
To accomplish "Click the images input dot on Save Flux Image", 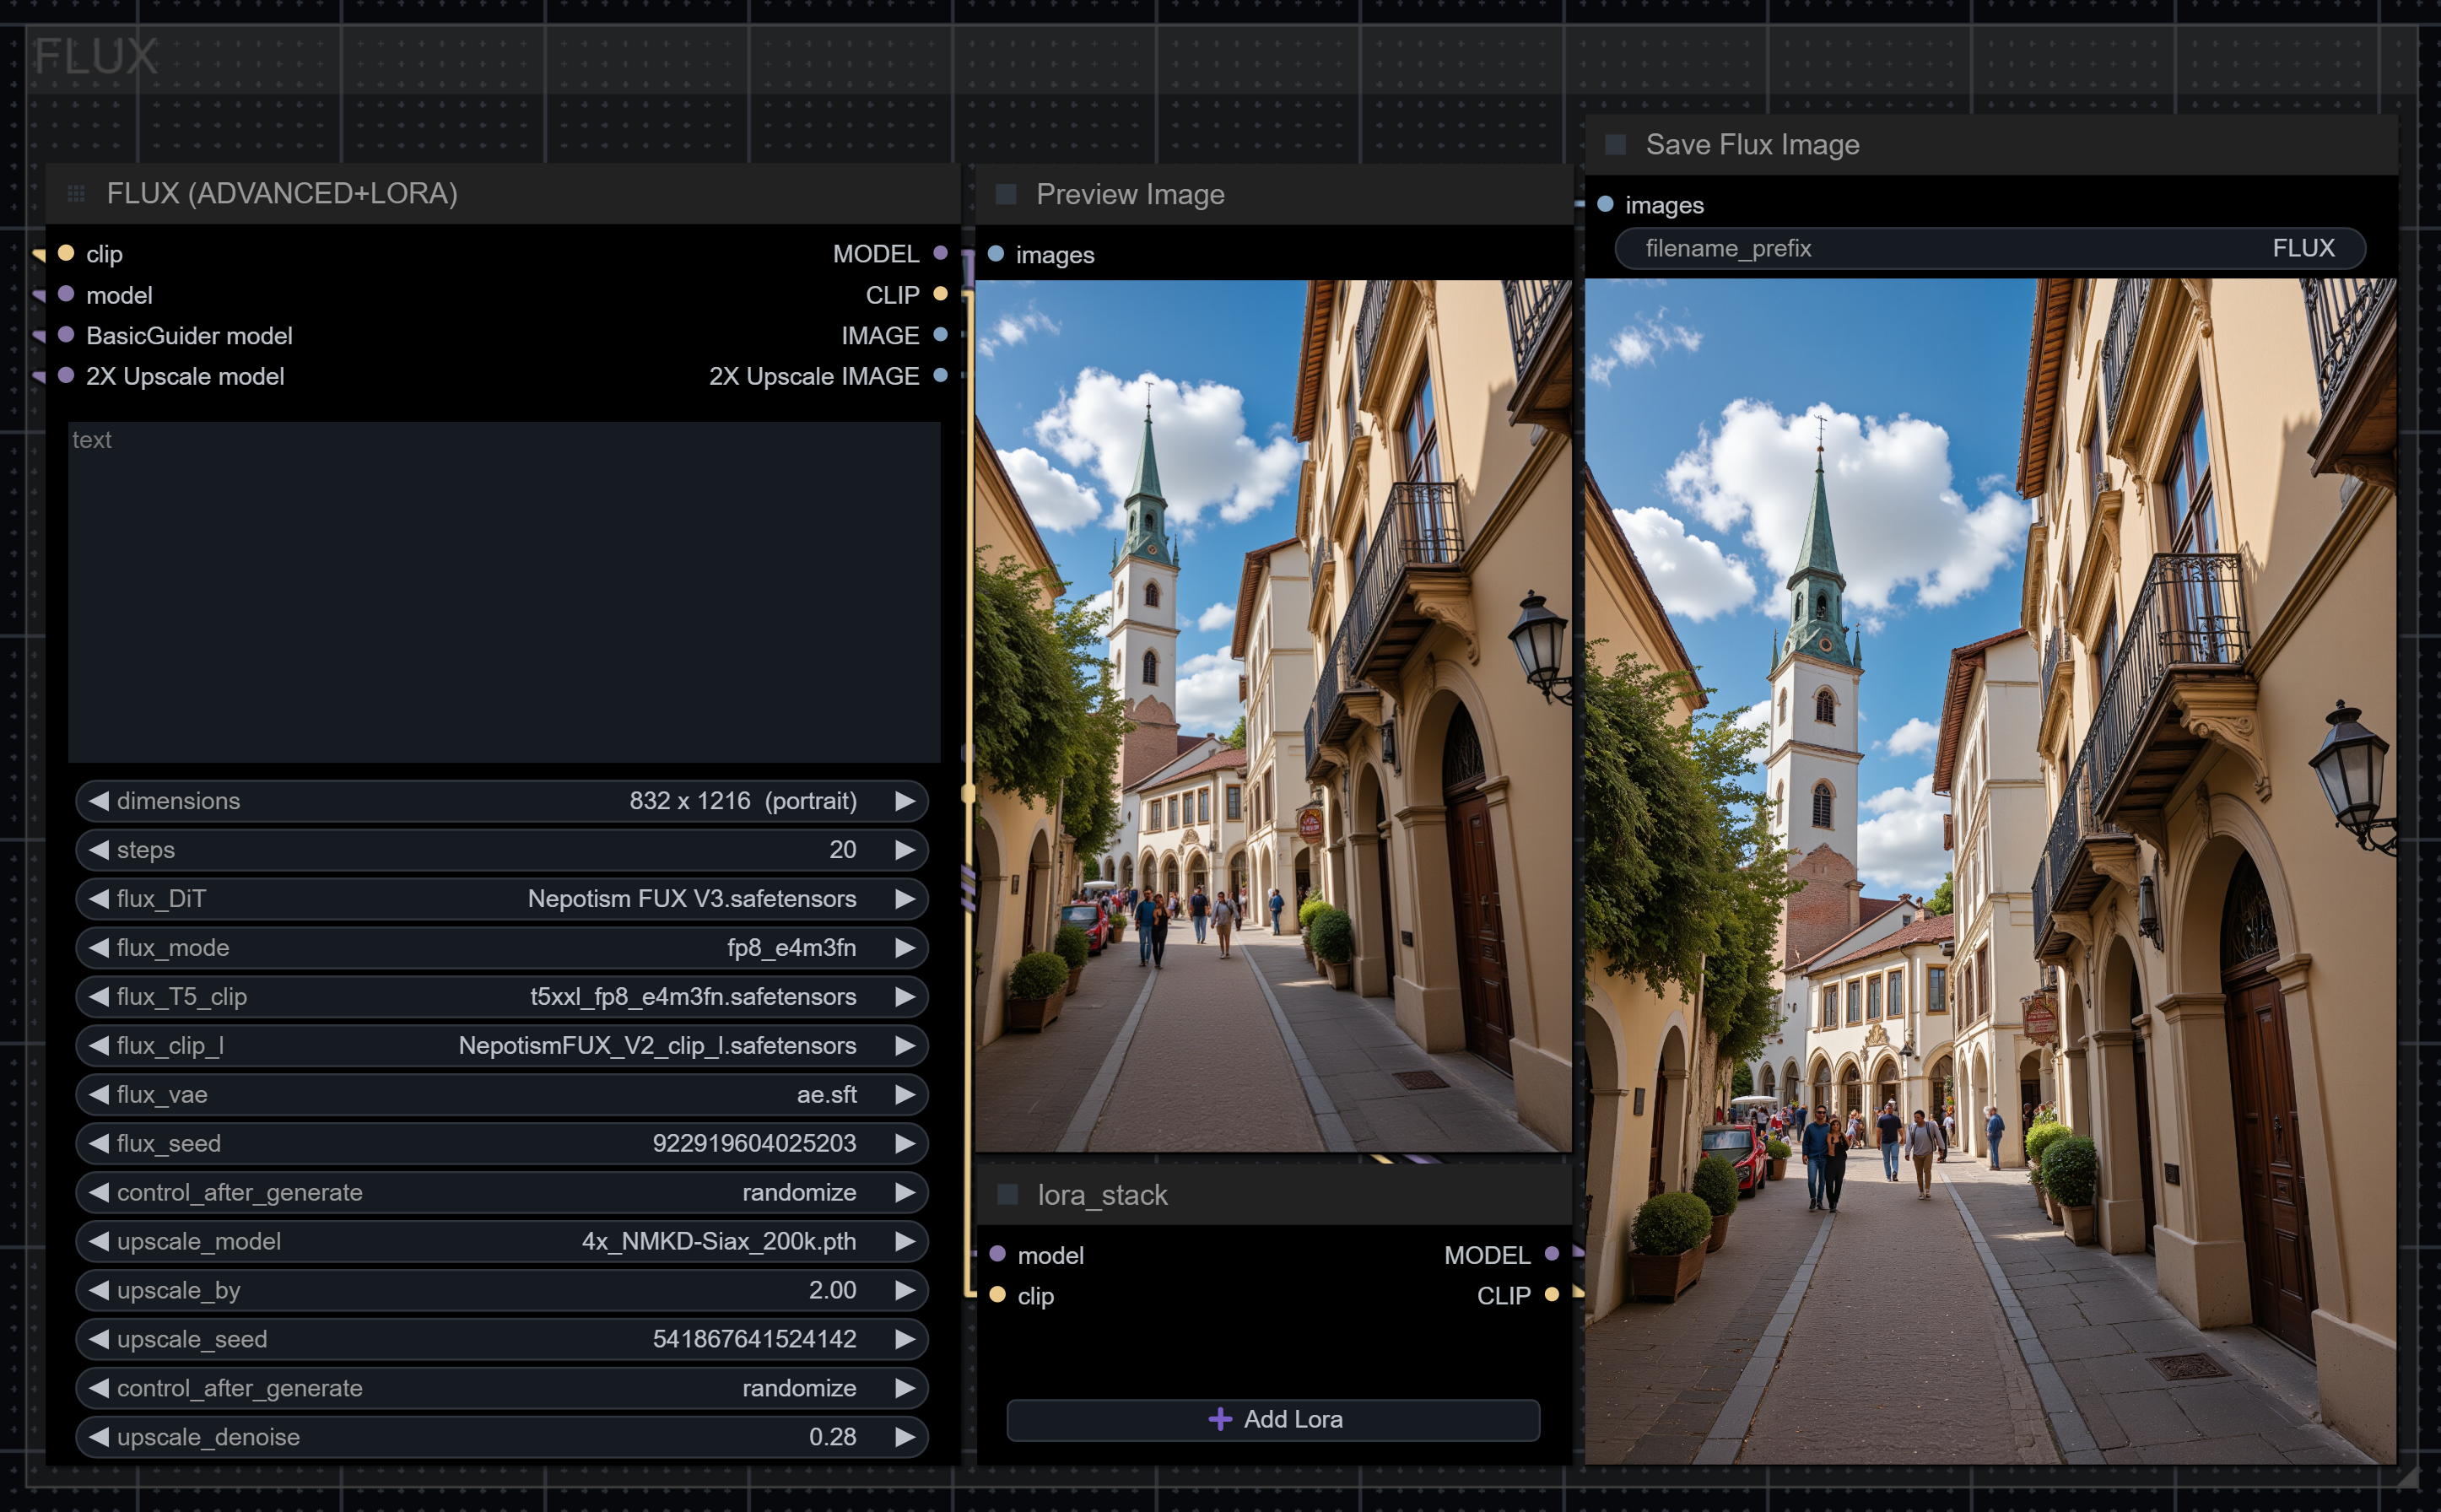I will [x=1605, y=204].
